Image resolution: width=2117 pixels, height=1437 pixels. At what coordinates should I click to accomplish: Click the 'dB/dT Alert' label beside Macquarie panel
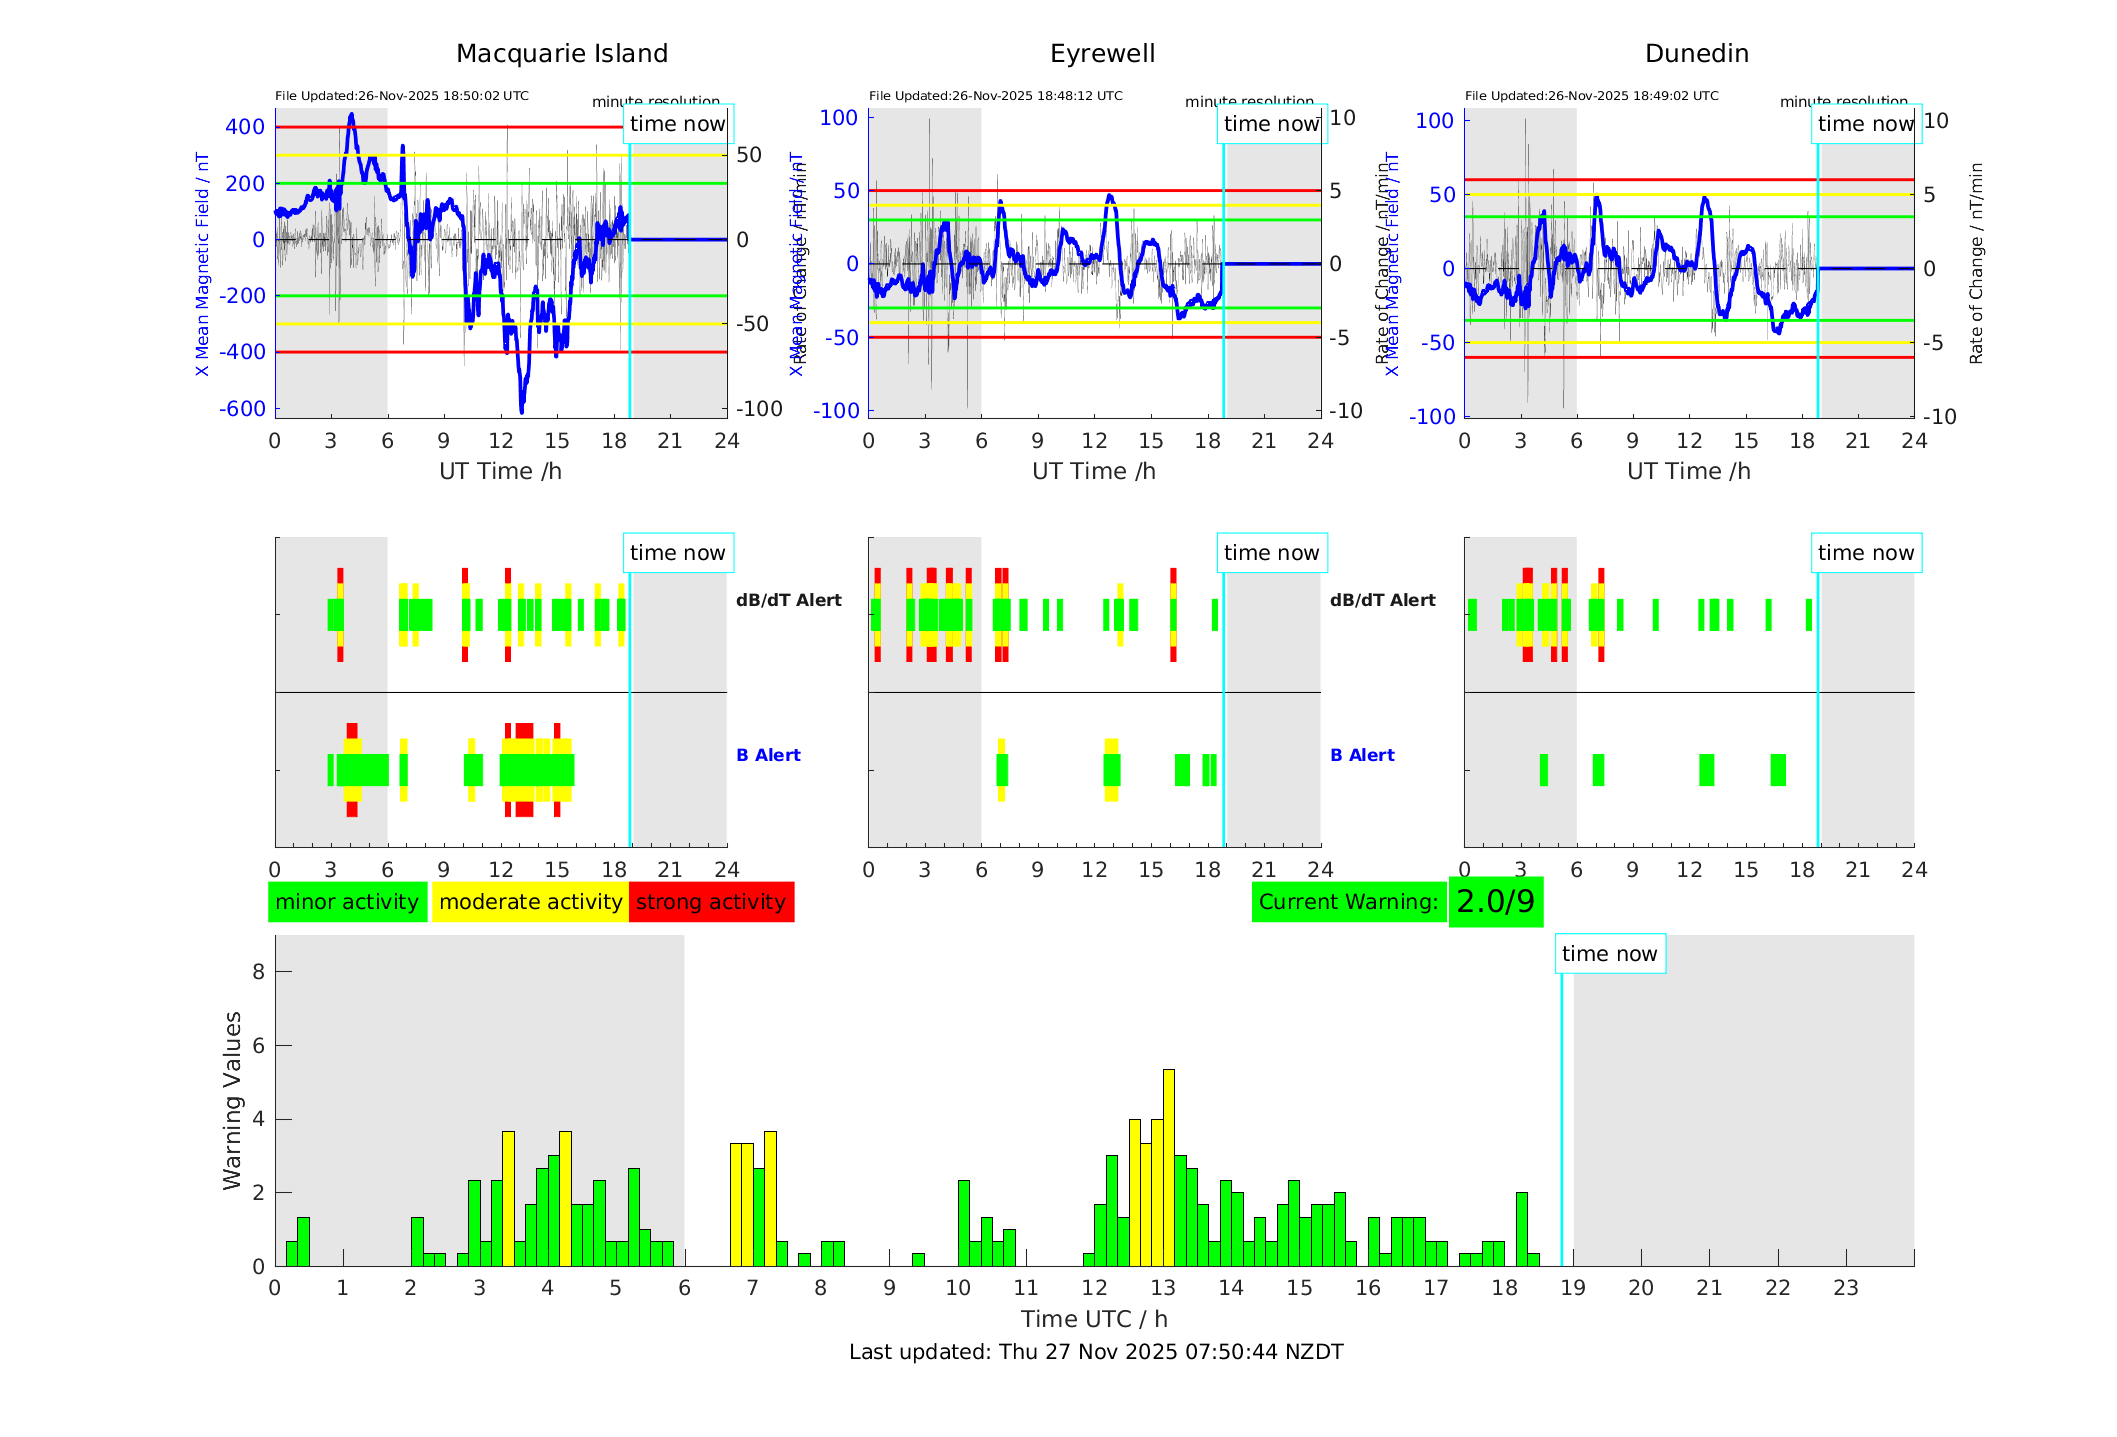tap(788, 600)
